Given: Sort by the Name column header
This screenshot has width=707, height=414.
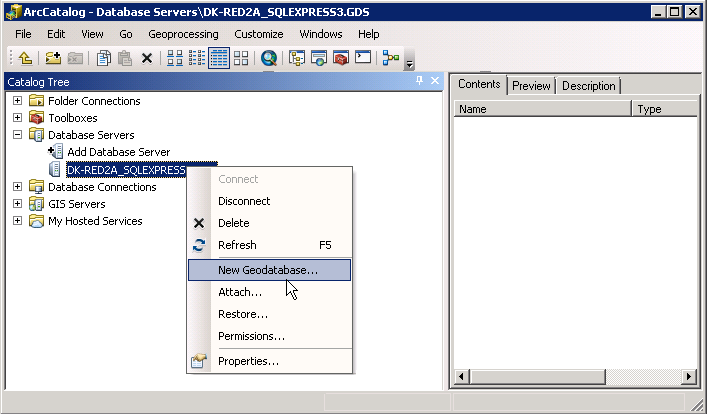Looking at the screenshot, I should coord(542,109).
